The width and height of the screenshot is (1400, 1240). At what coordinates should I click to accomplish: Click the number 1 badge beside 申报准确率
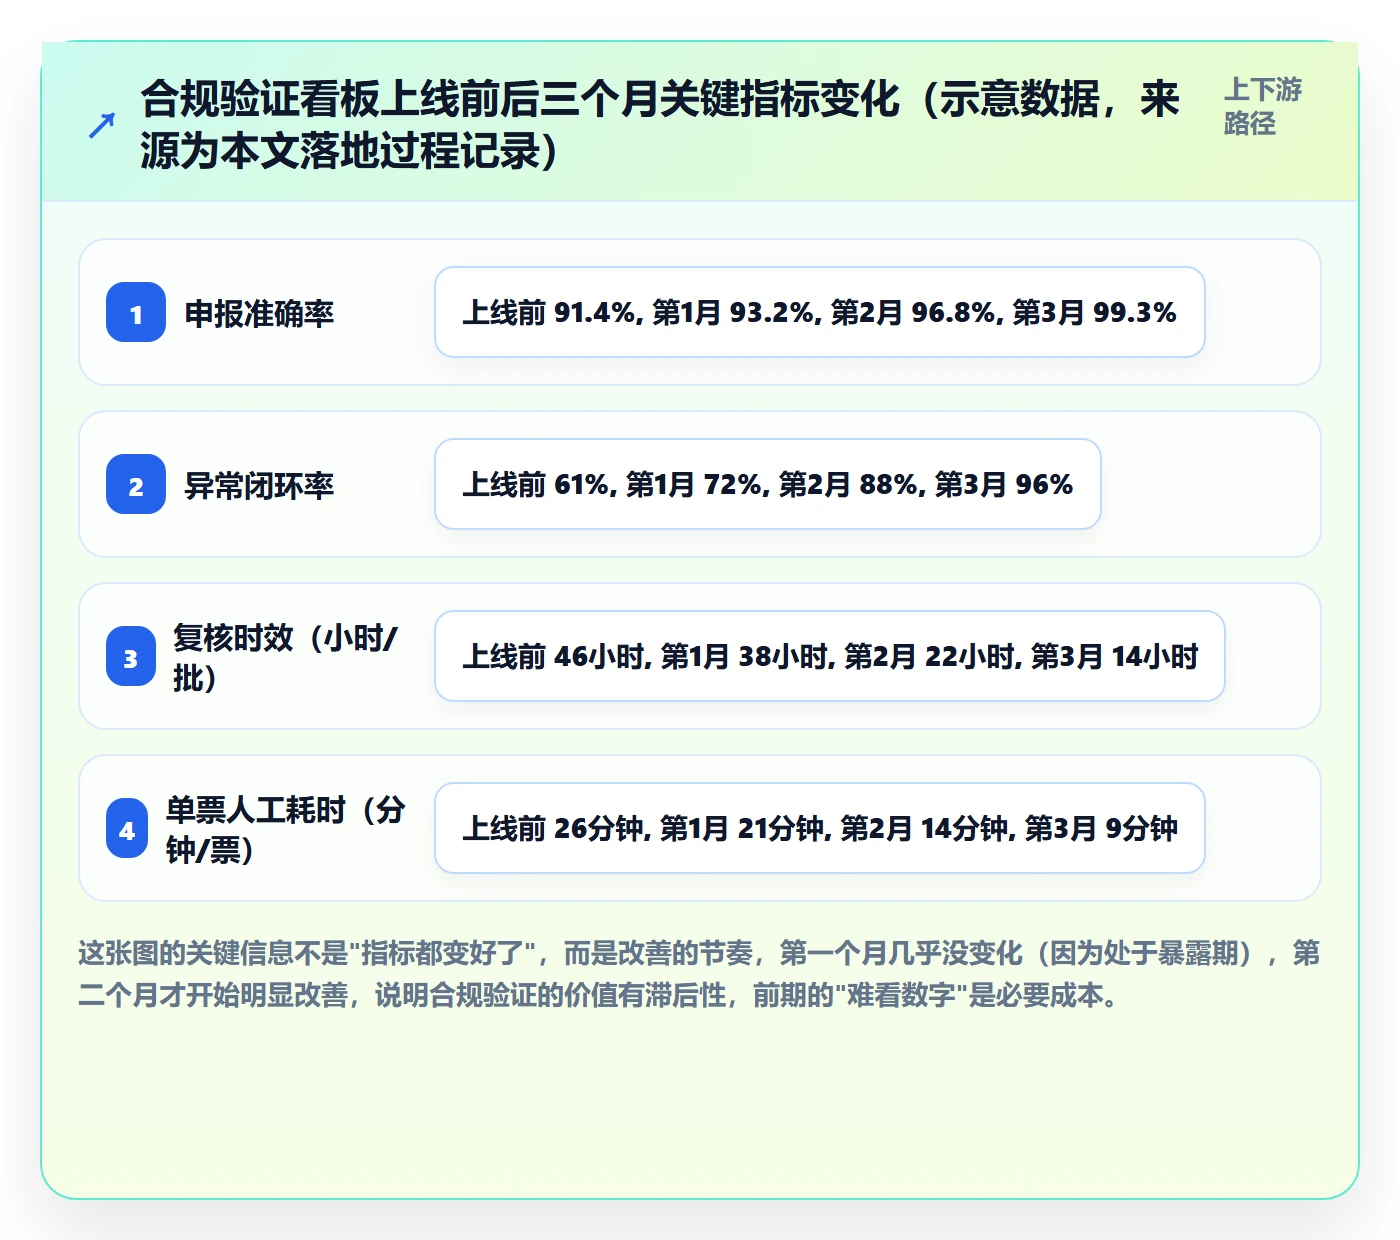(x=136, y=313)
